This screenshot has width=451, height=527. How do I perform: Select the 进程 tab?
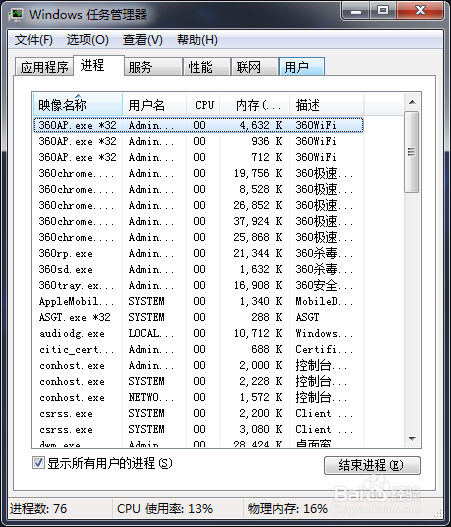99,66
